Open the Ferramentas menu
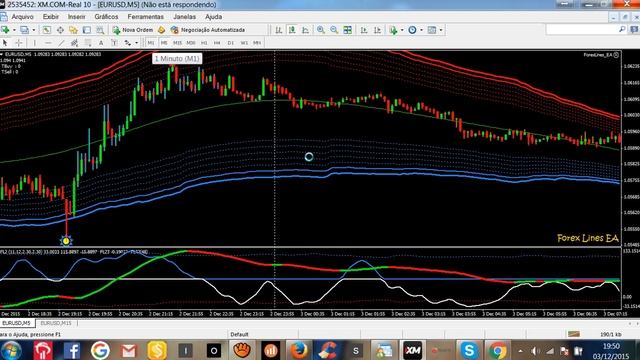Viewport: 640px width, 360px height. pos(145,17)
